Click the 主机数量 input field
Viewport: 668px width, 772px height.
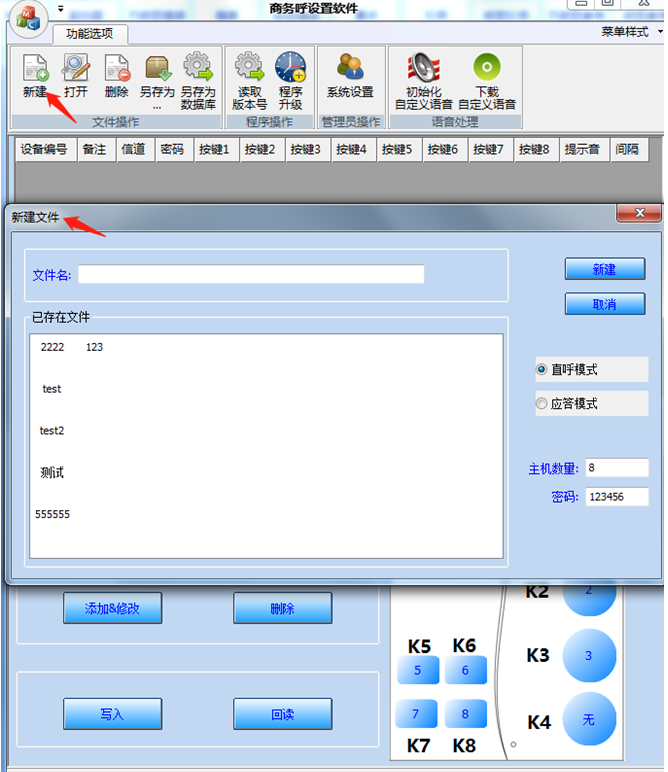click(617, 468)
